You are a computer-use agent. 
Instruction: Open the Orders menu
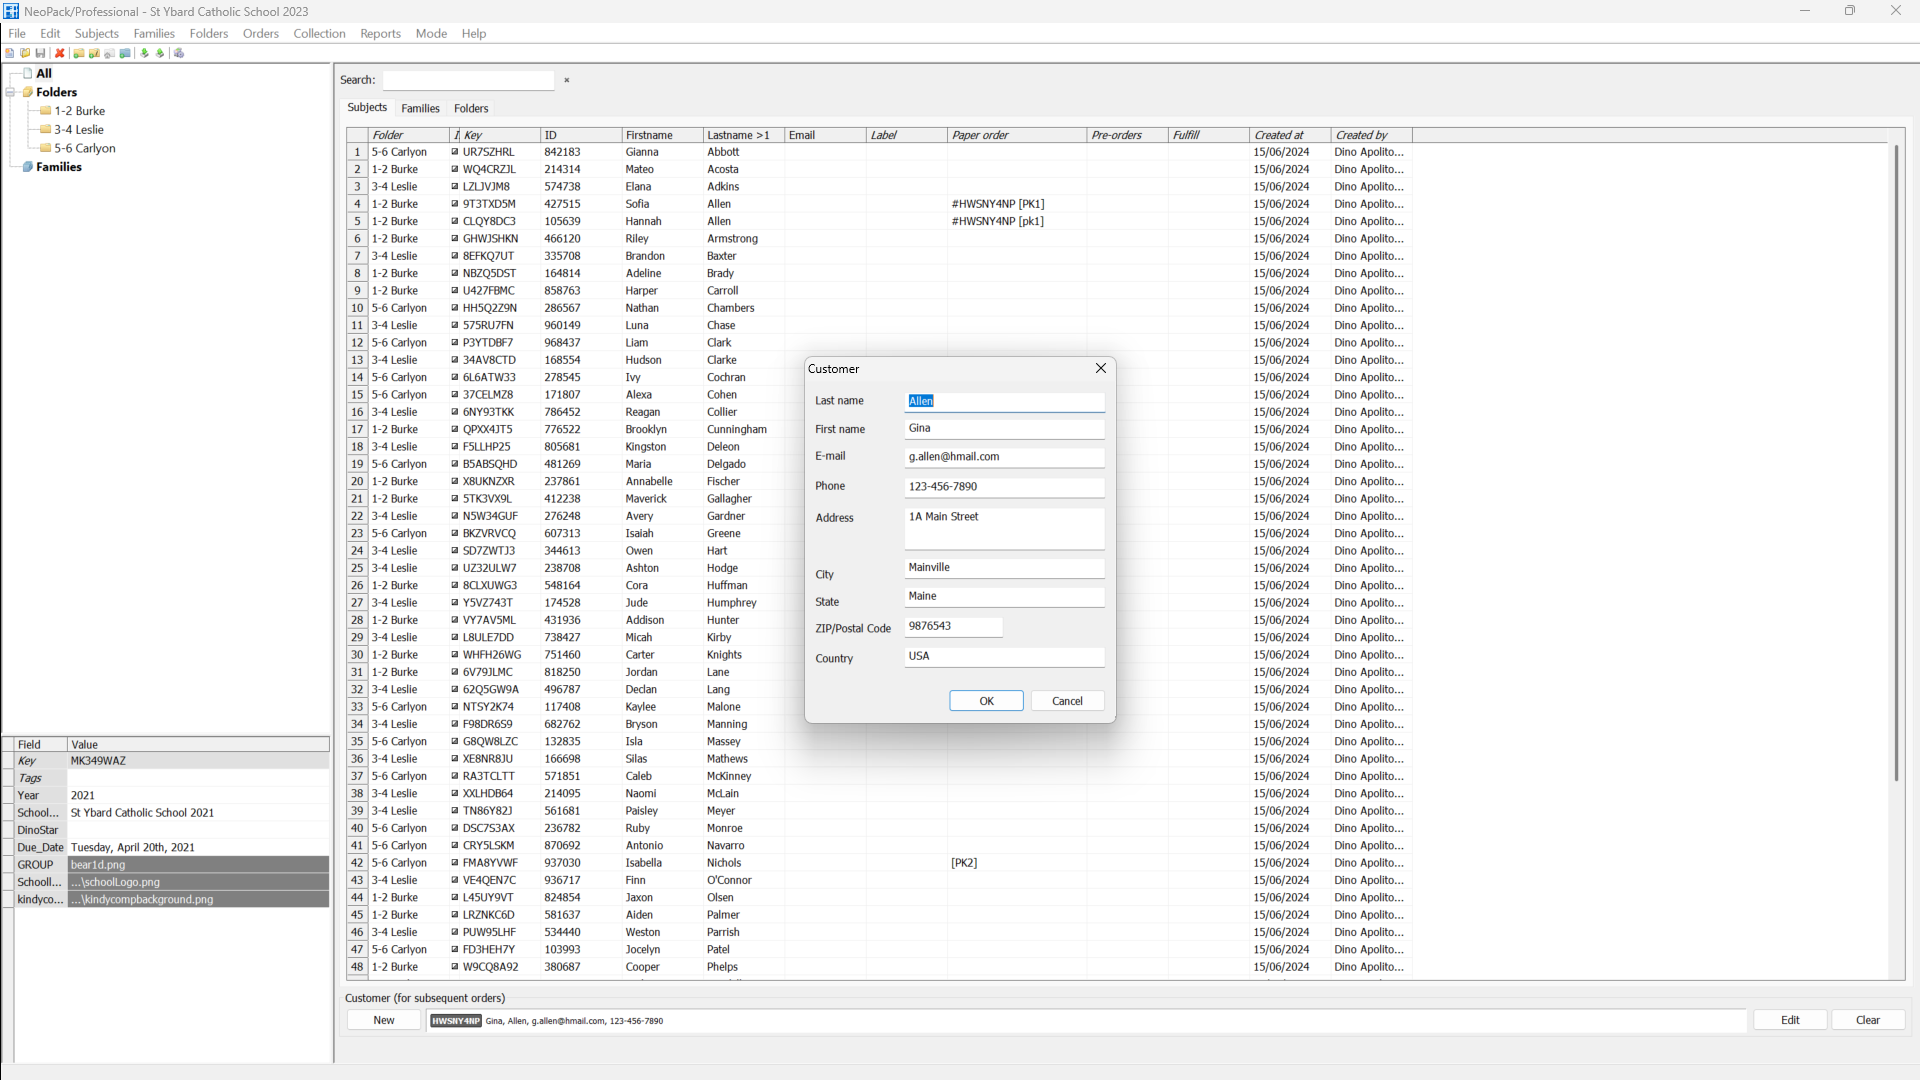pos(261,33)
